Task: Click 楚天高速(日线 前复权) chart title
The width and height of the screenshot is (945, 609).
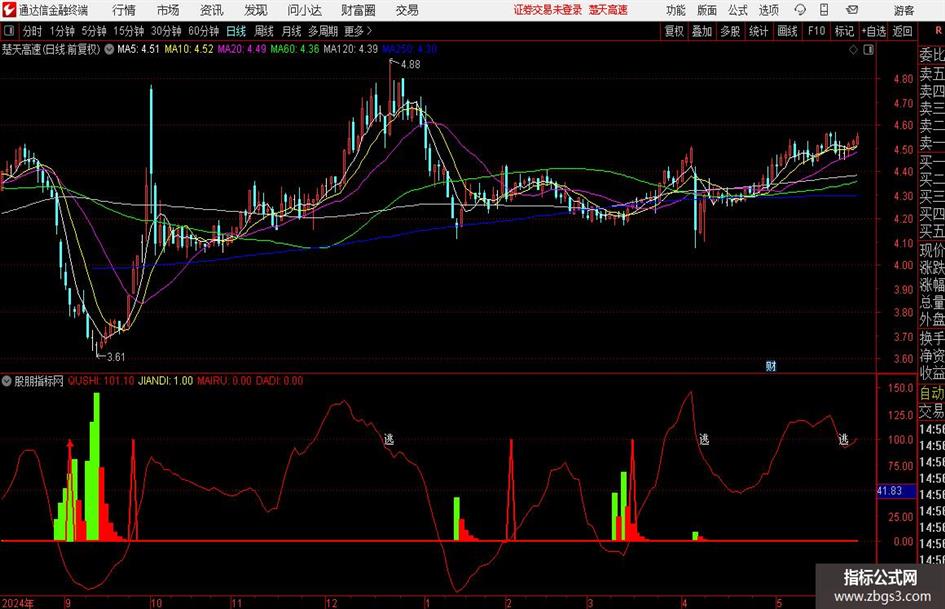Action: [x=51, y=49]
